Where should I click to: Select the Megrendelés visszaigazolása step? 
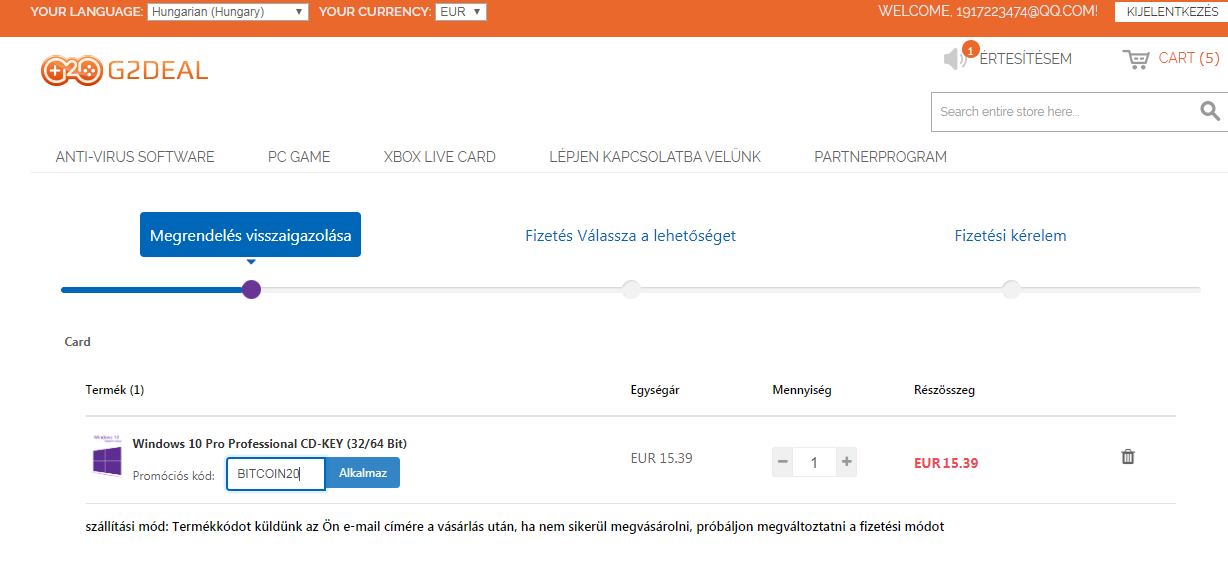coord(250,235)
